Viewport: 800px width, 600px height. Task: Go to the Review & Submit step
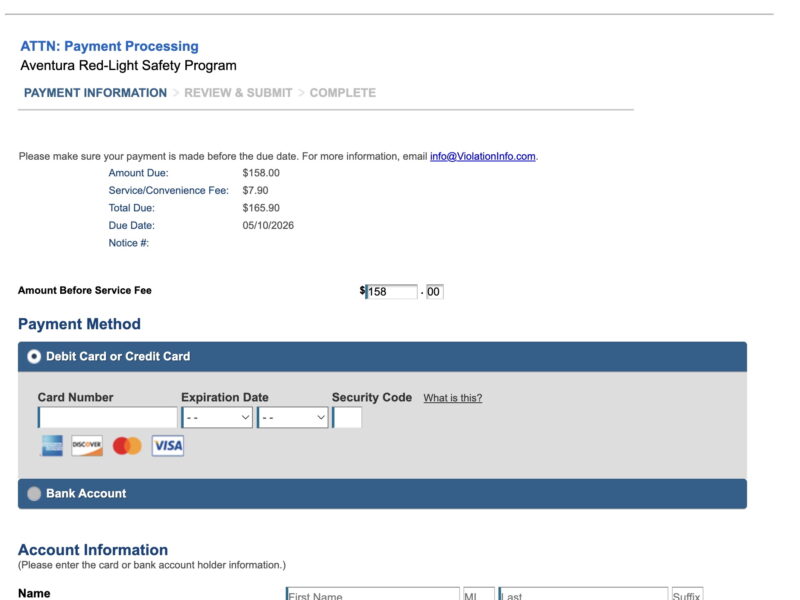(238, 93)
